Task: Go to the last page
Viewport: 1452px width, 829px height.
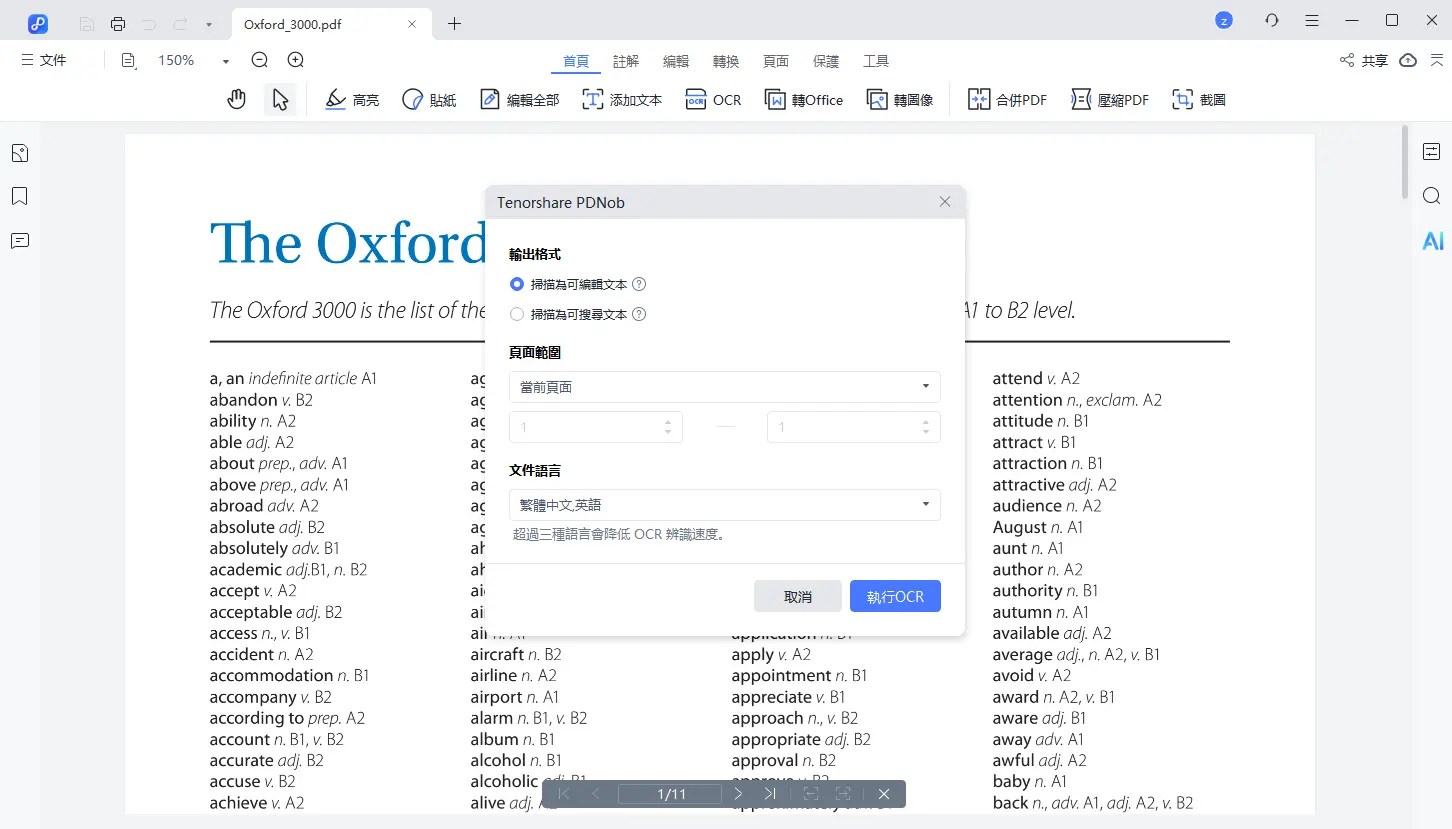Action: 770,794
